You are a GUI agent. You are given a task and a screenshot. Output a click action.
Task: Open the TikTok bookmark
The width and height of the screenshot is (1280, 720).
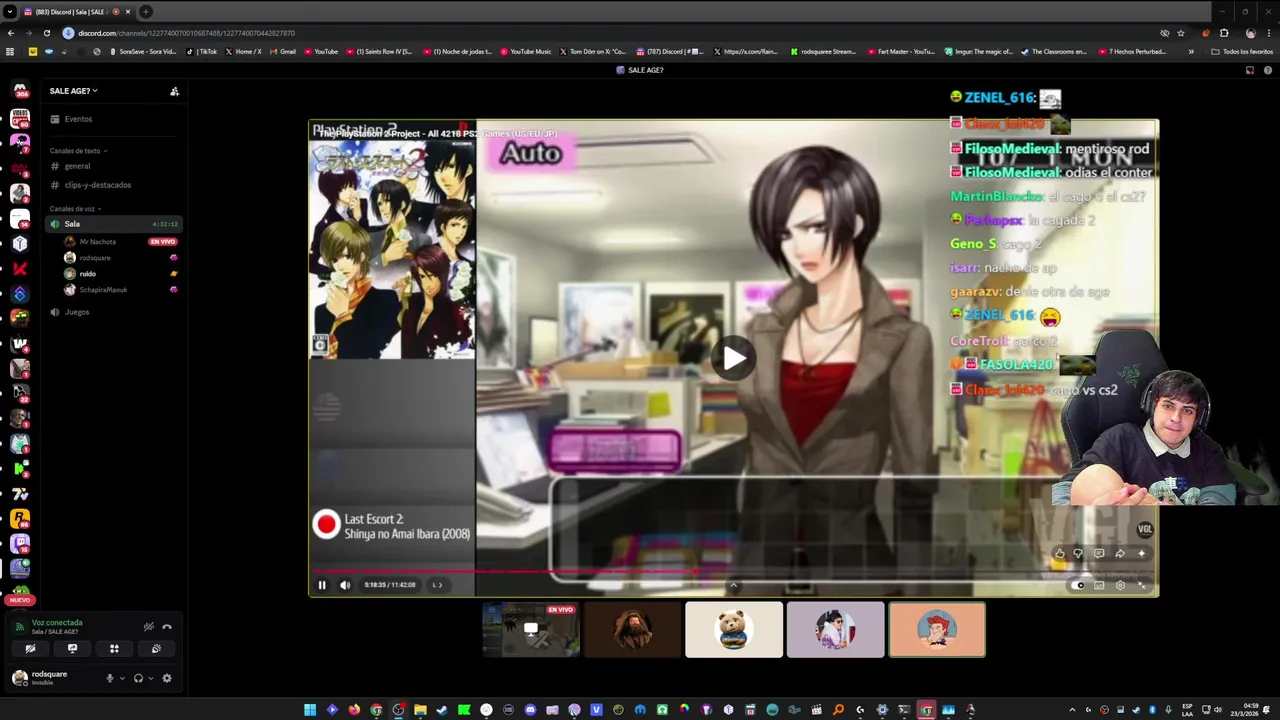pos(204,51)
